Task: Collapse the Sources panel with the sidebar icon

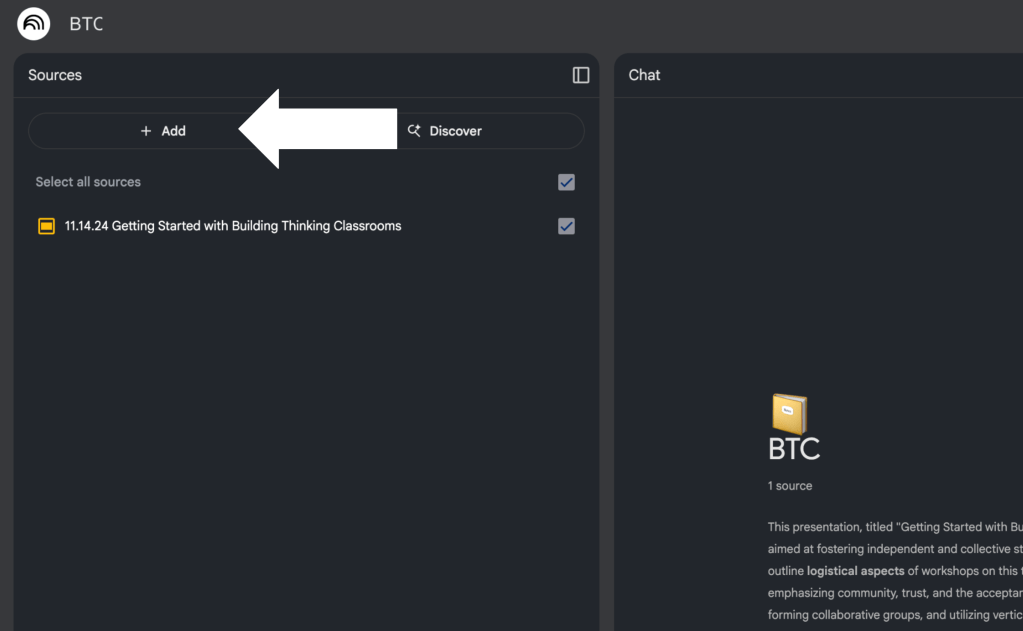Action: tap(581, 75)
